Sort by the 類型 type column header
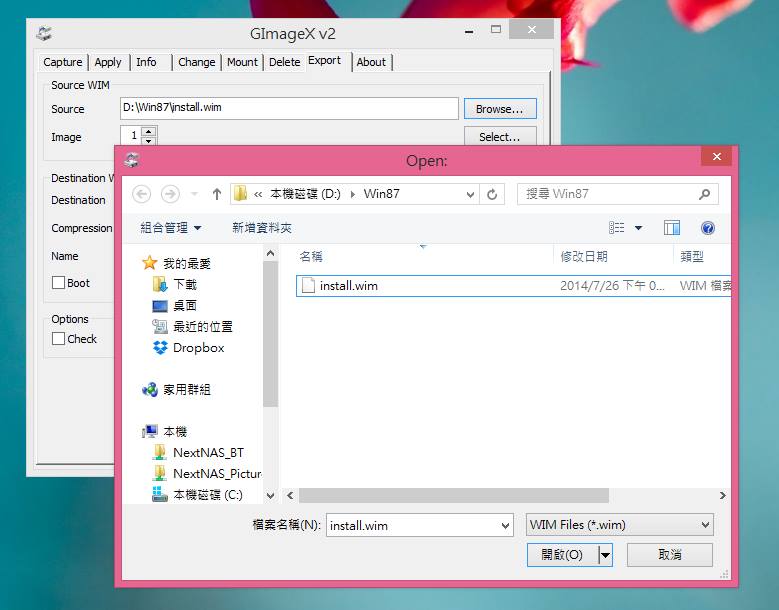This screenshot has height=610, width=779. point(692,257)
